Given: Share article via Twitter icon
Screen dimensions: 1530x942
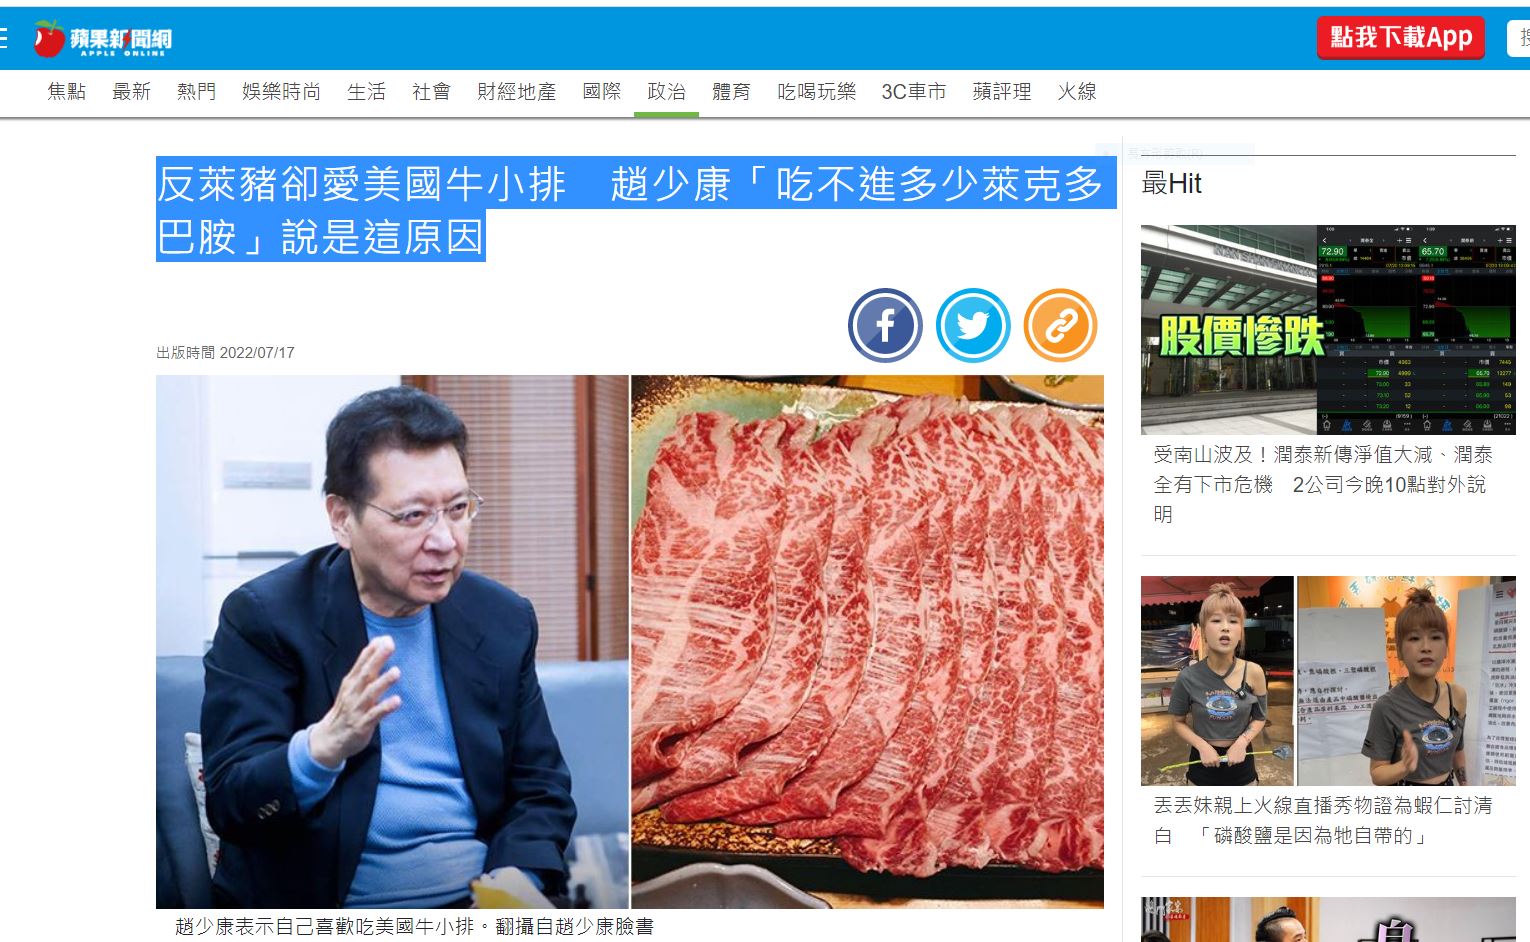Looking at the screenshot, I should (x=973, y=325).
